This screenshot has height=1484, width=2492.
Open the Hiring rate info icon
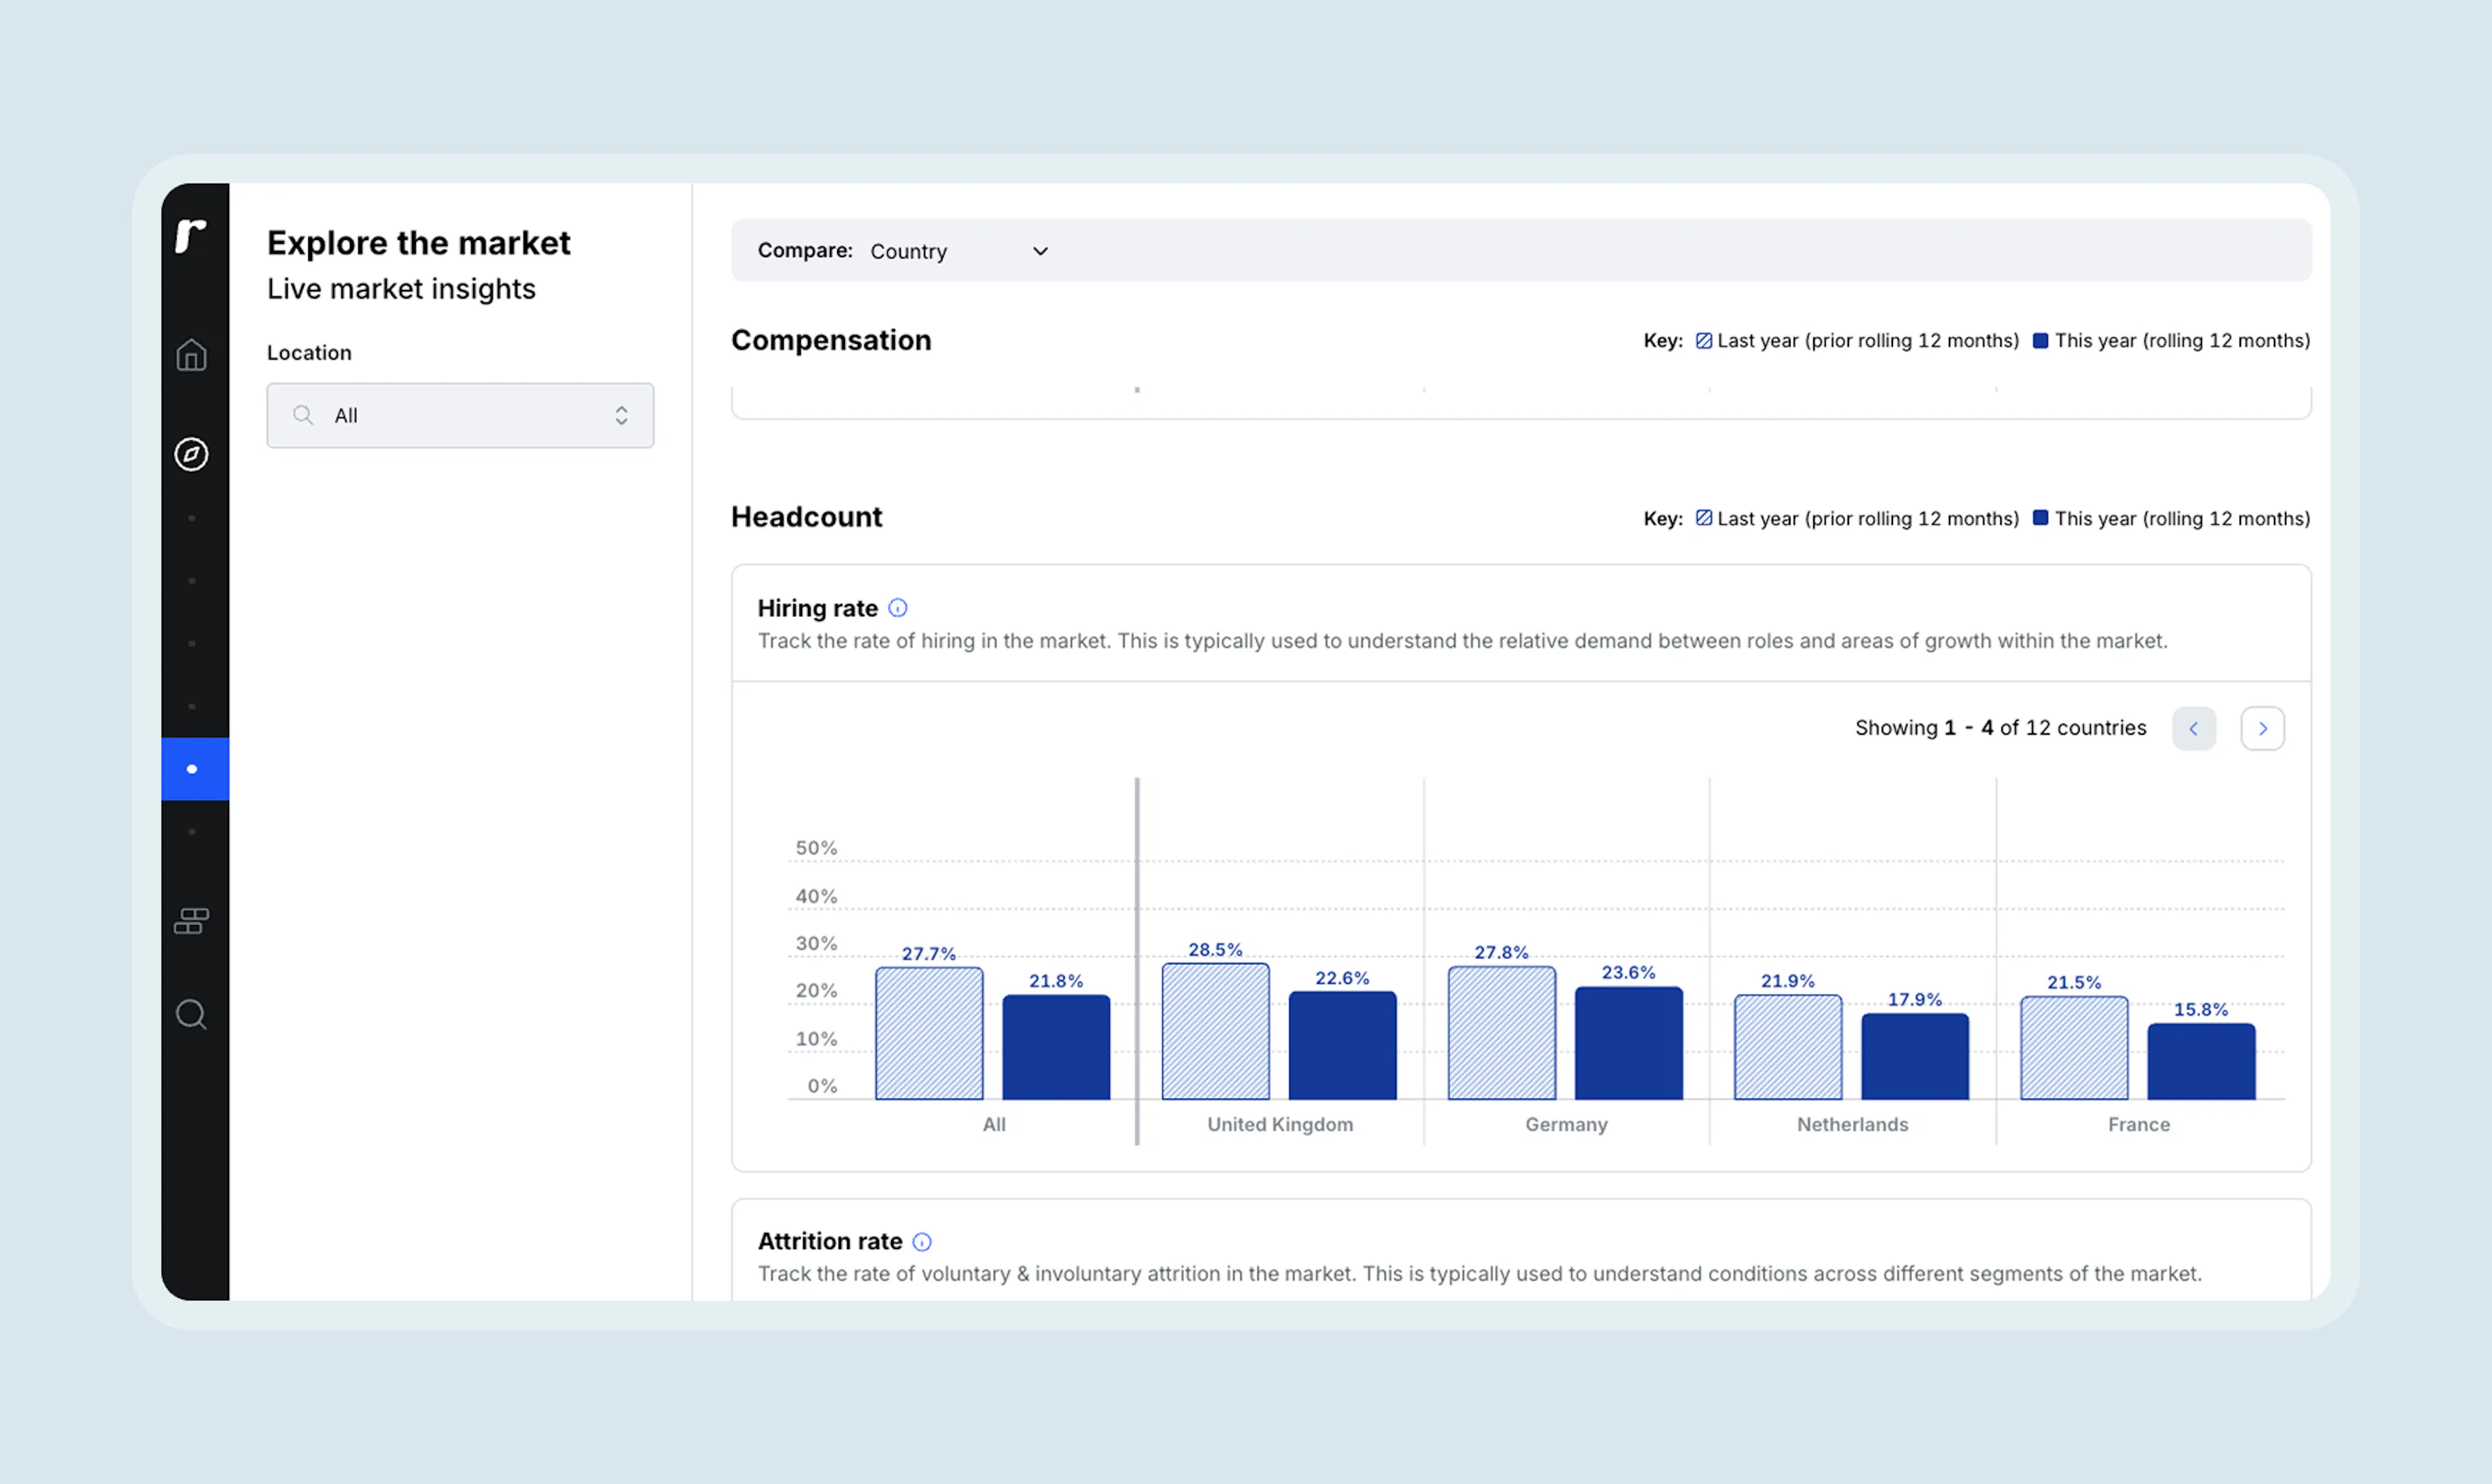[898, 608]
